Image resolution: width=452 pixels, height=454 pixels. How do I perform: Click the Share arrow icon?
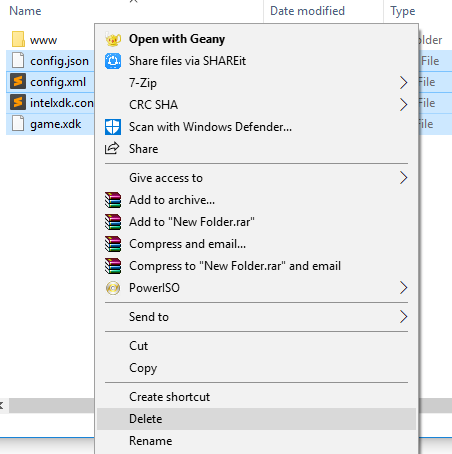pyautogui.click(x=112, y=148)
